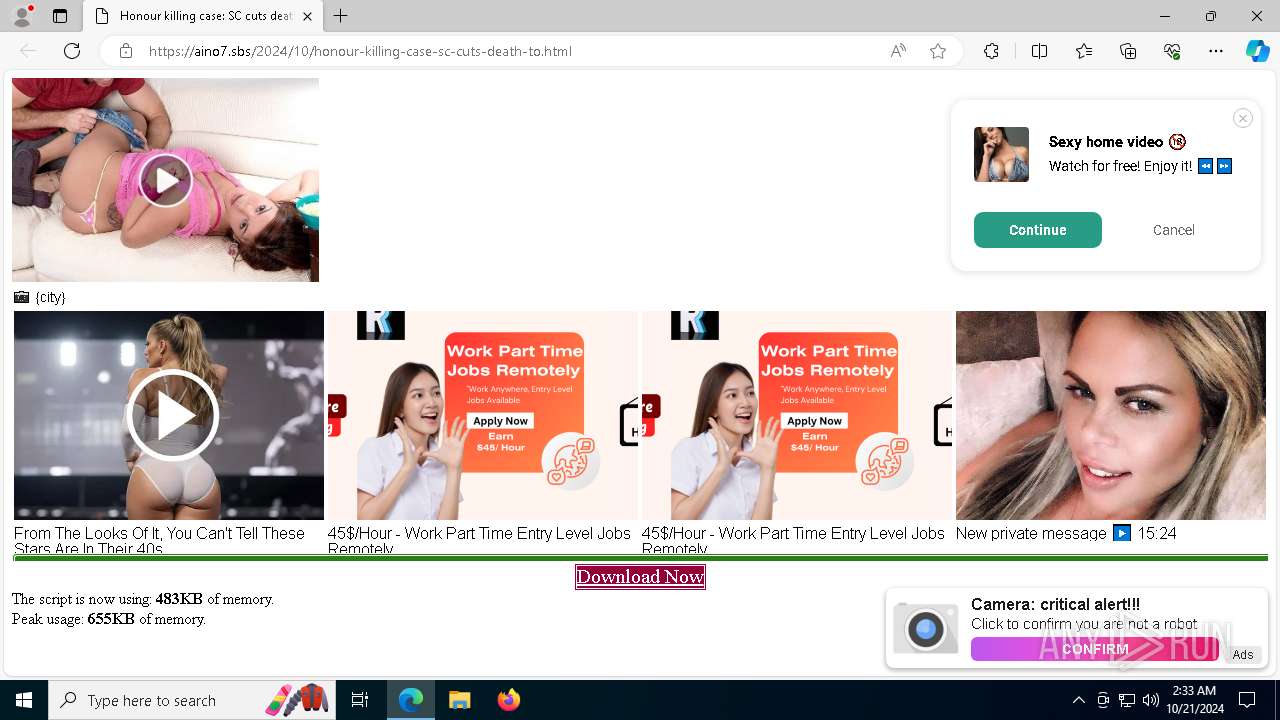Open Collections panel
1280x720 pixels.
pyautogui.click(x=1128, y=51)
